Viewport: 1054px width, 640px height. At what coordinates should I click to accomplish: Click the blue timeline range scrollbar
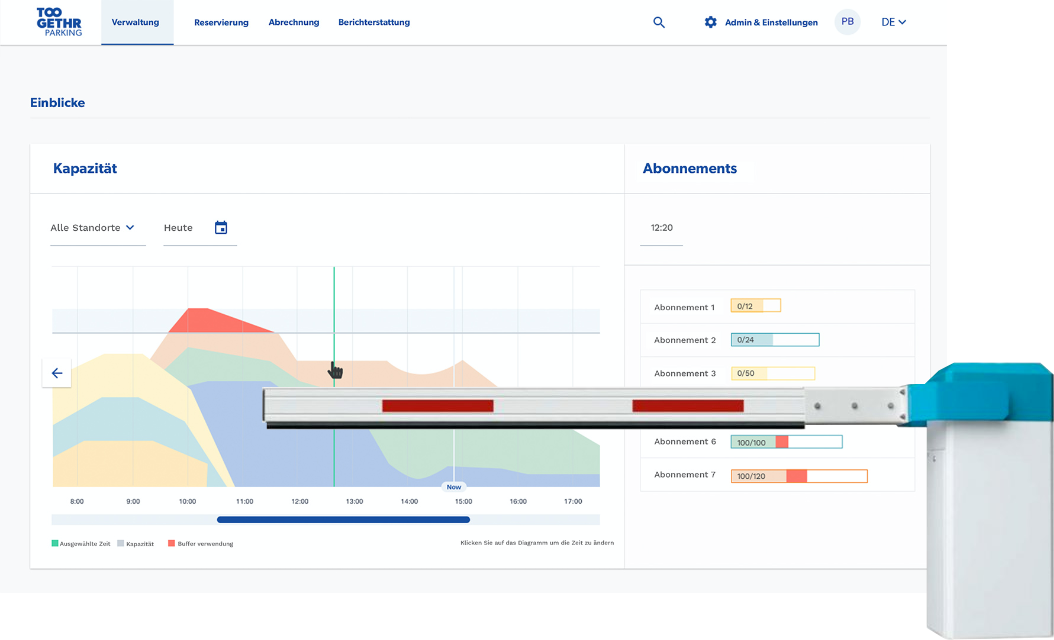click(x=343, y=520)
